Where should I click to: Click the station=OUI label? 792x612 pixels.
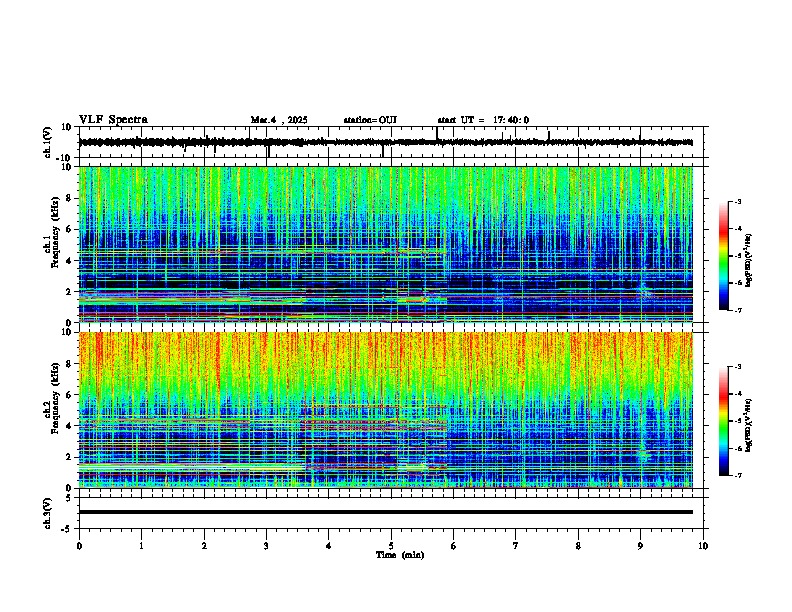point(370,120)
